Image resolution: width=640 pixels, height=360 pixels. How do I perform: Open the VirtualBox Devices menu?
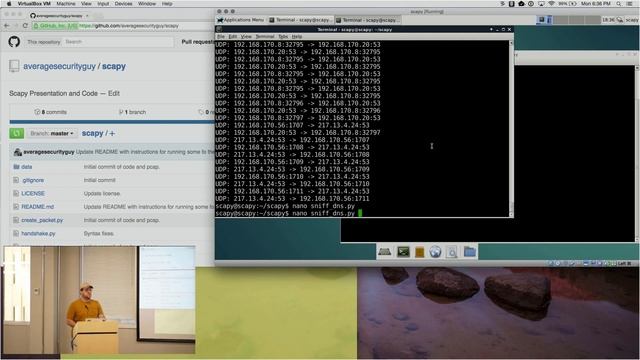123,4
